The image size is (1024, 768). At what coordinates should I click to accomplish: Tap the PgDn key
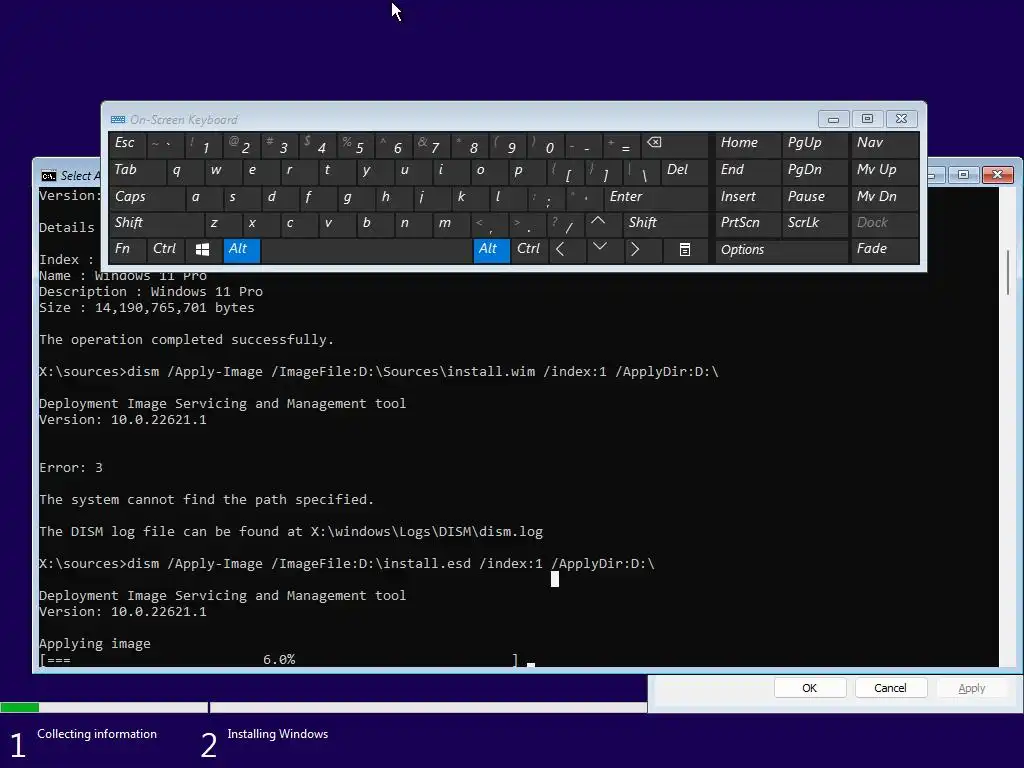[815, 171]
